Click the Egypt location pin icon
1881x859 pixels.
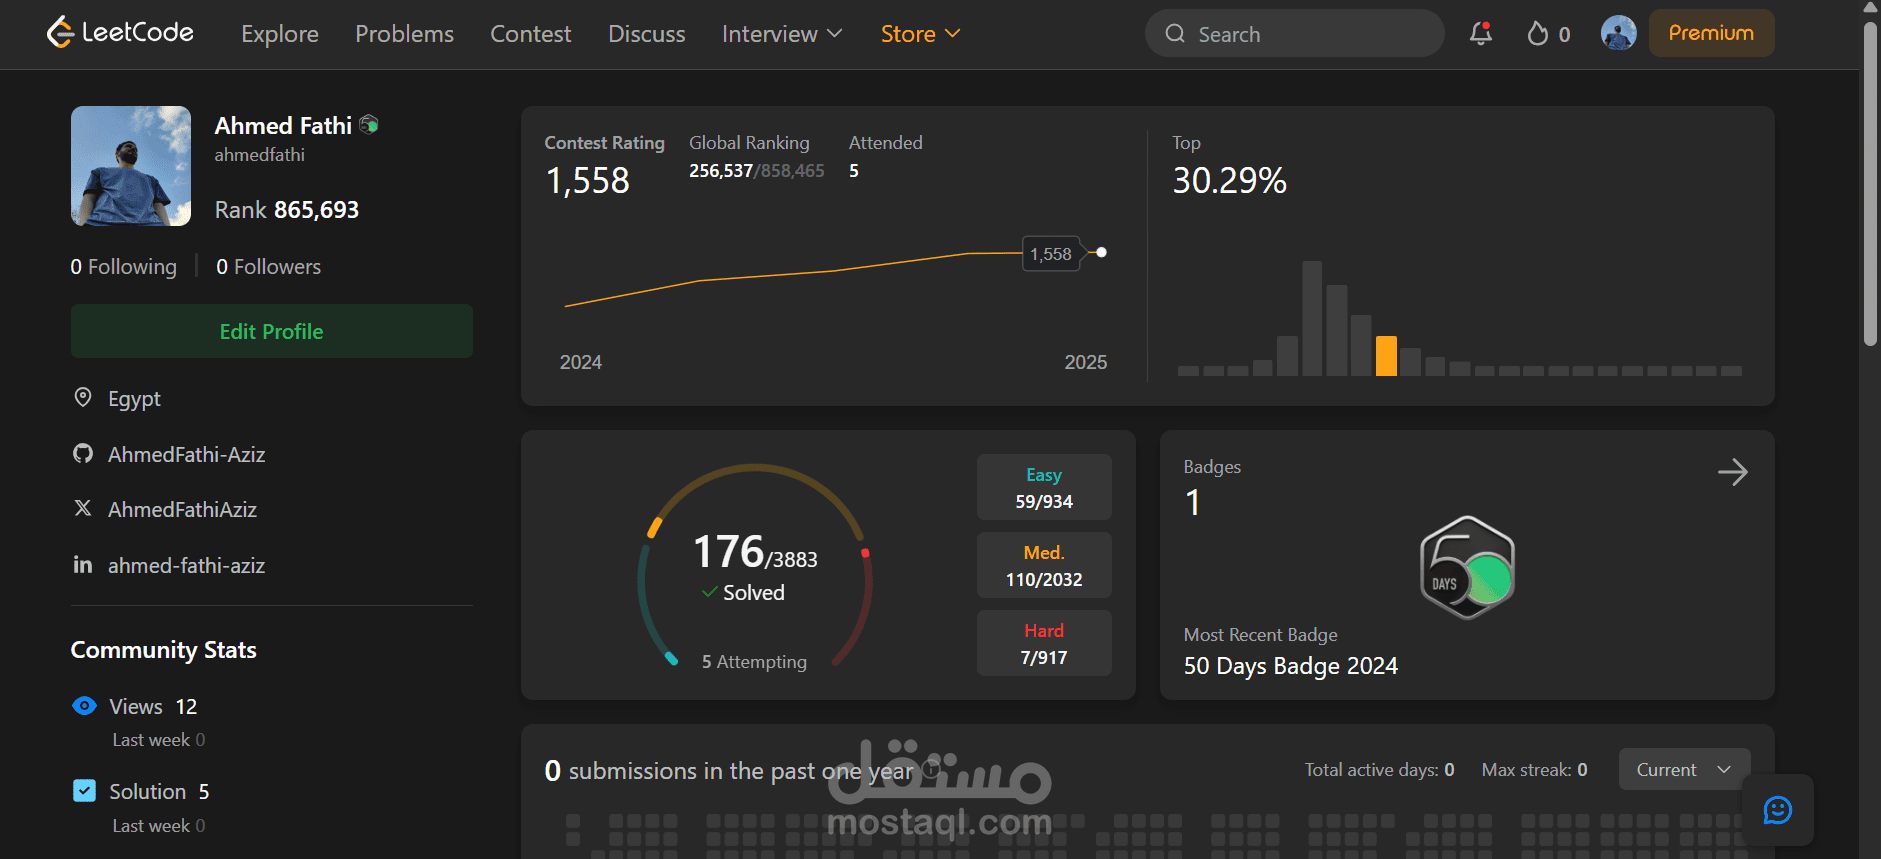(x=83, y=398)
